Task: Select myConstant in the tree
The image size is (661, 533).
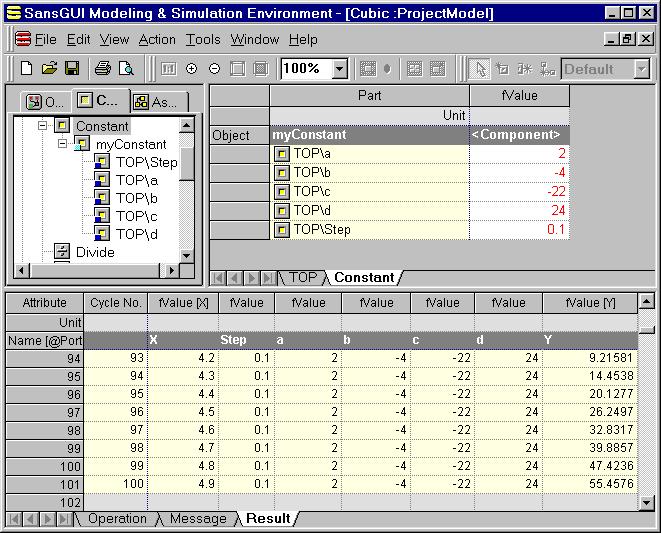Action: coord(131,144)
